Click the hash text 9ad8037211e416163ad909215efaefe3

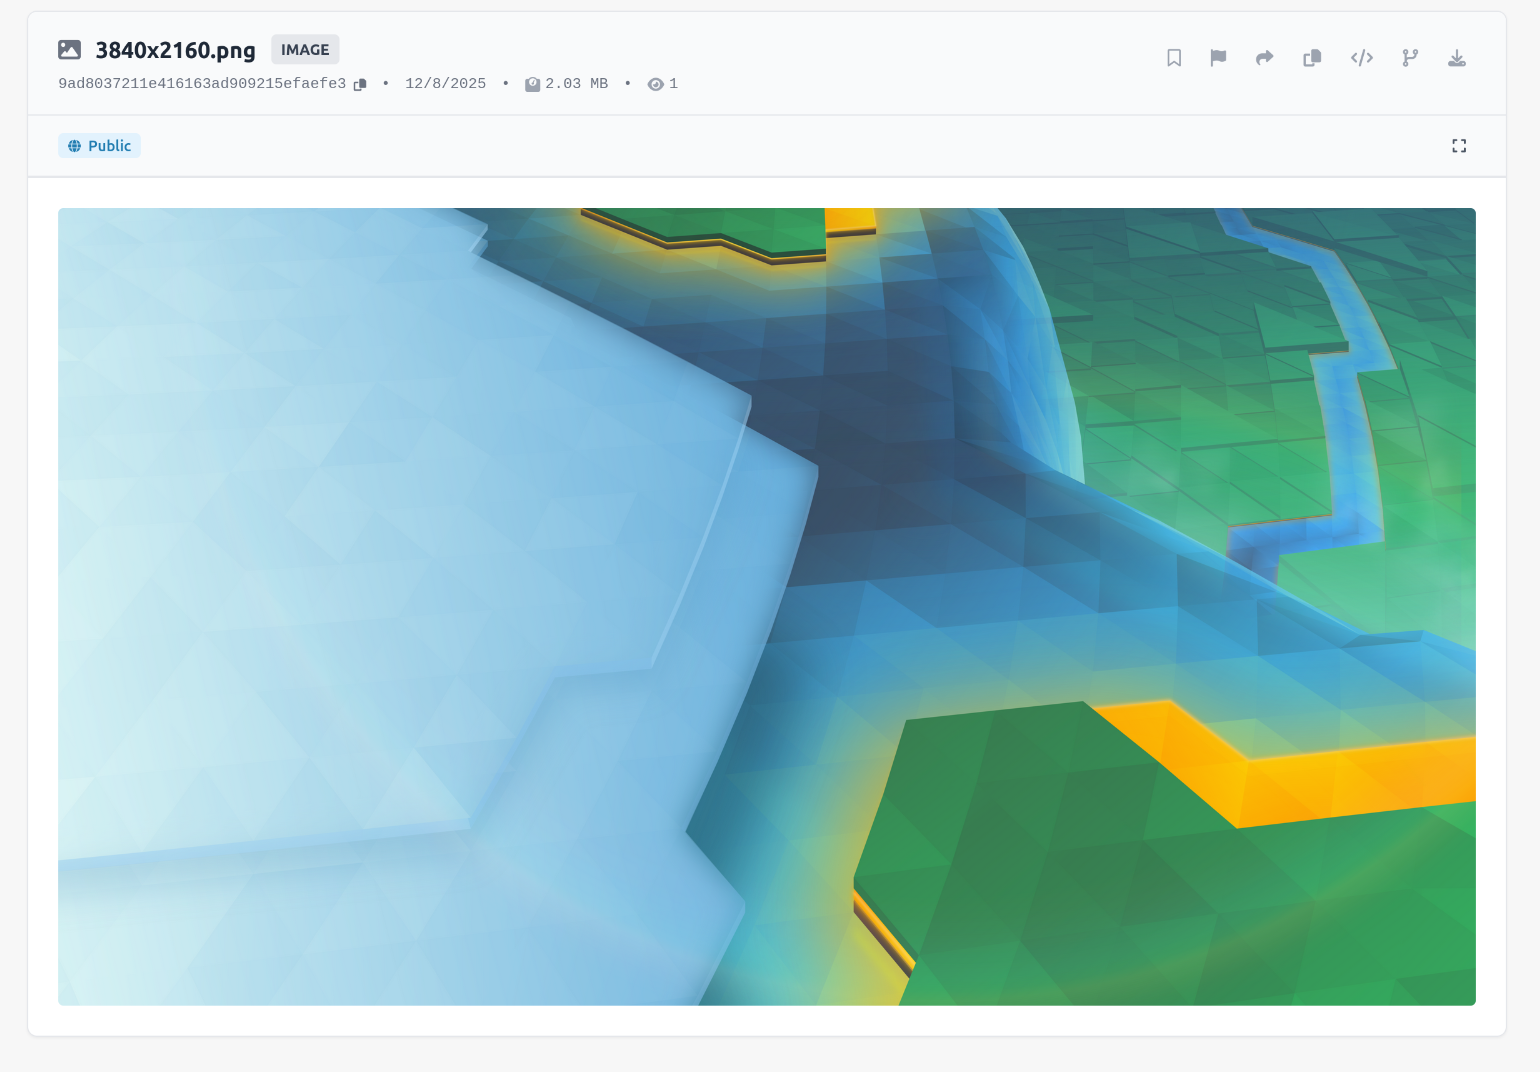point(202,84)
